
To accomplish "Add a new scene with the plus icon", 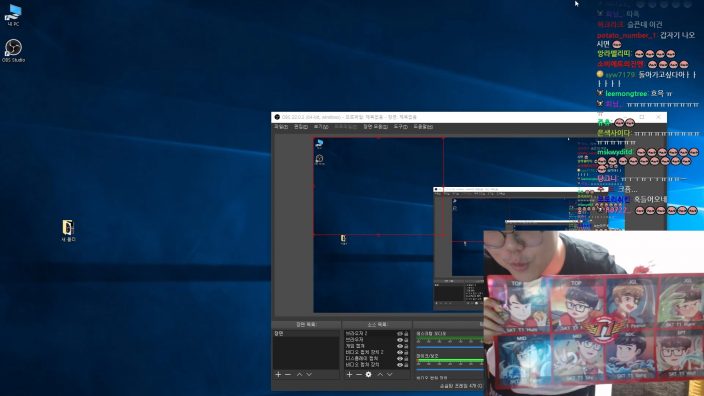I will tap(278, 374).
